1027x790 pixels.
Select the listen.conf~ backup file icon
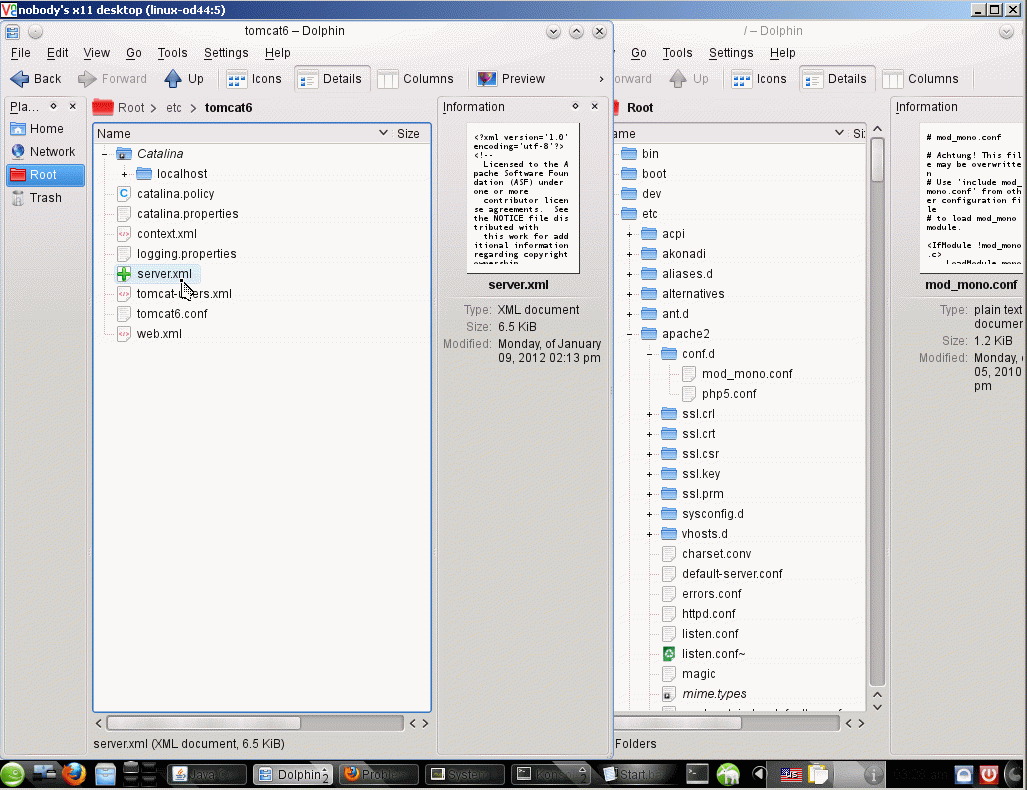coord(669,654)
